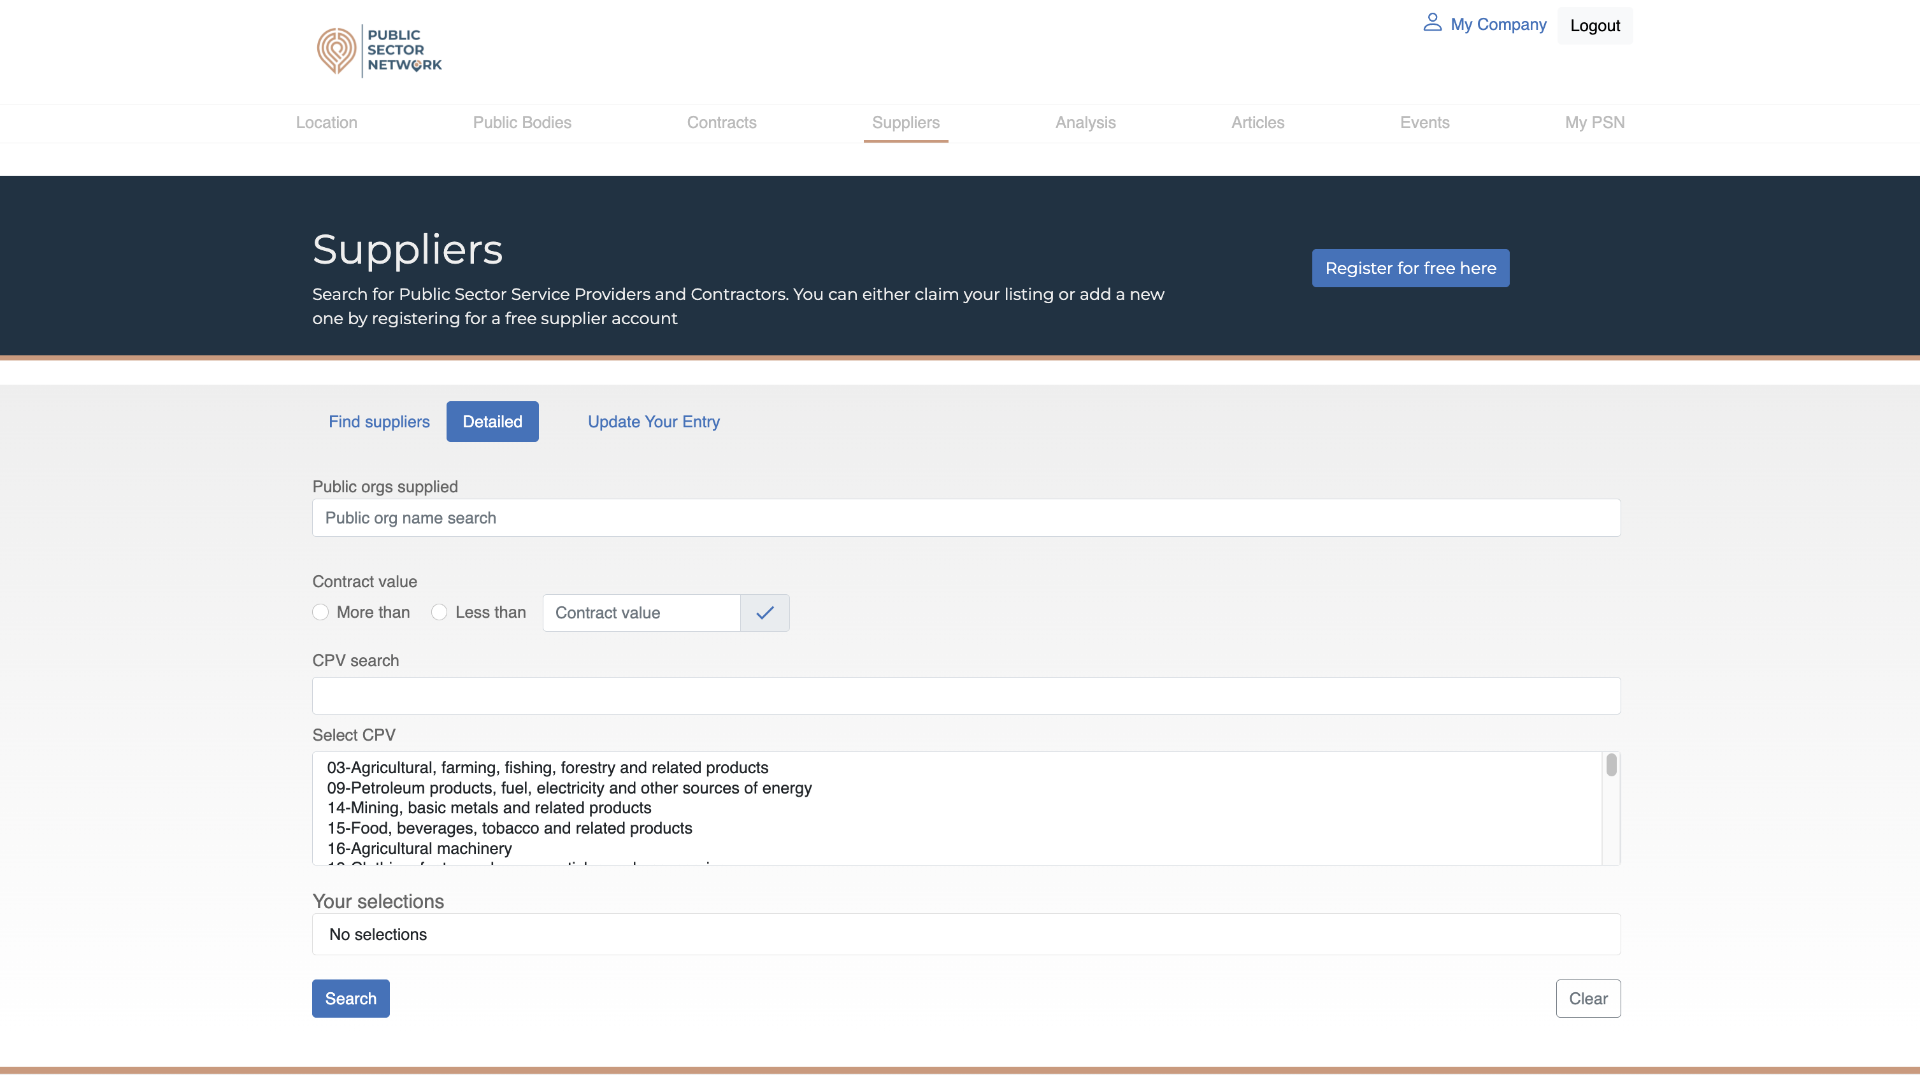Select the More than radio option
Viewport: 1920px width, 1075px height.
coord(321,612)
